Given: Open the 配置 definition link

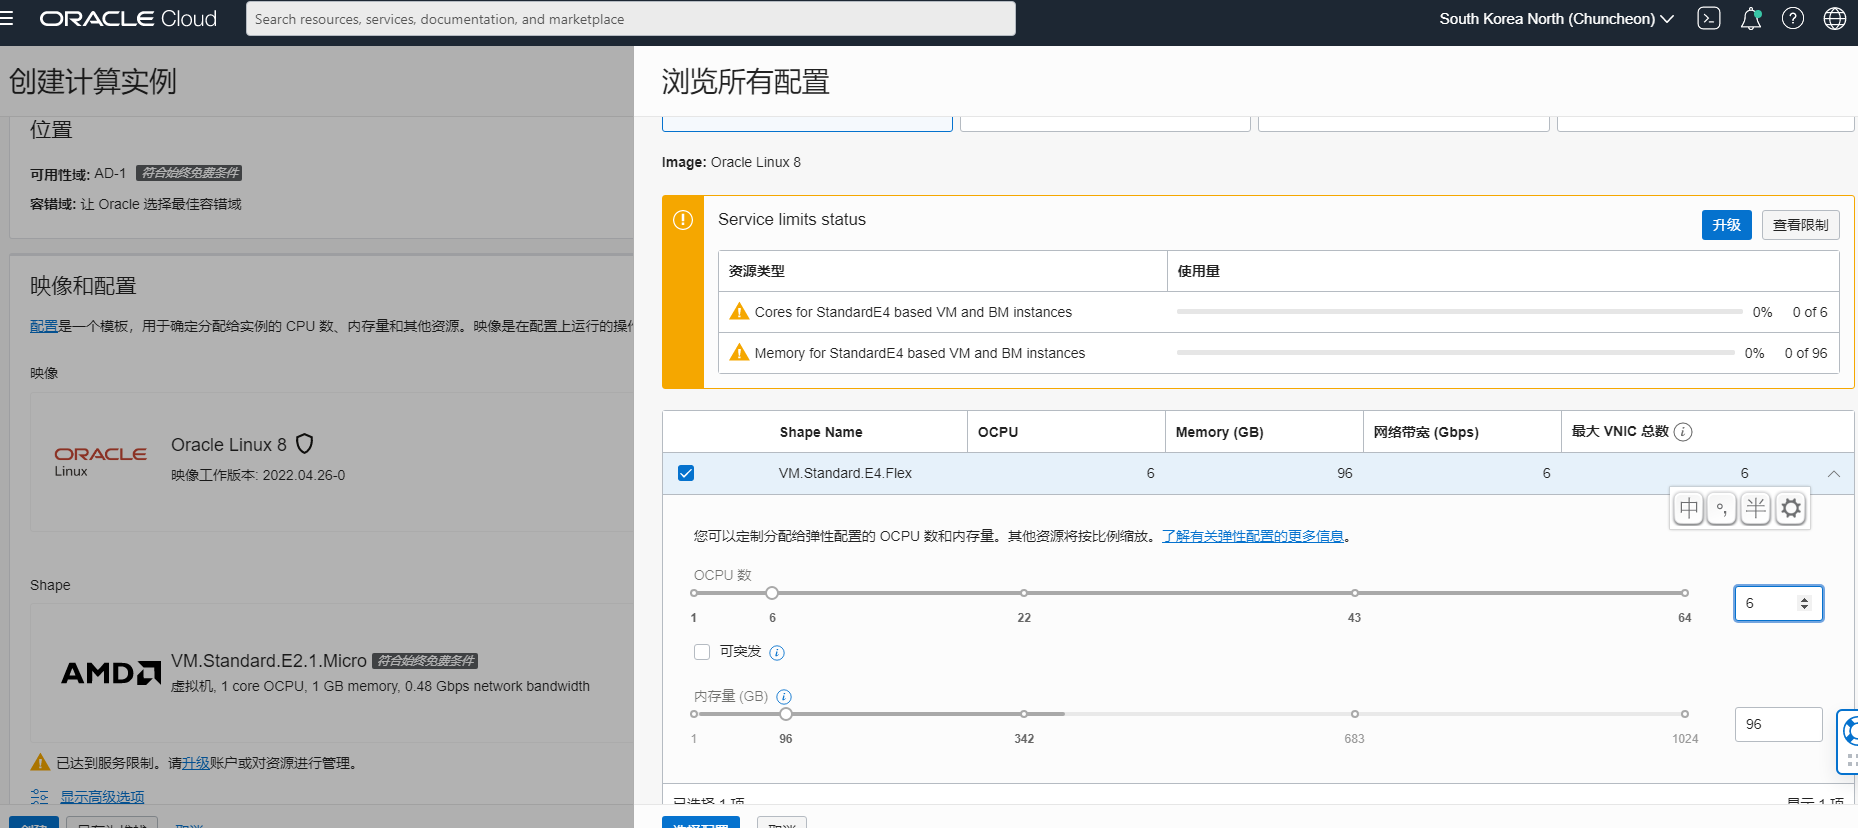Looking at the screenshot, I should 44,326.
